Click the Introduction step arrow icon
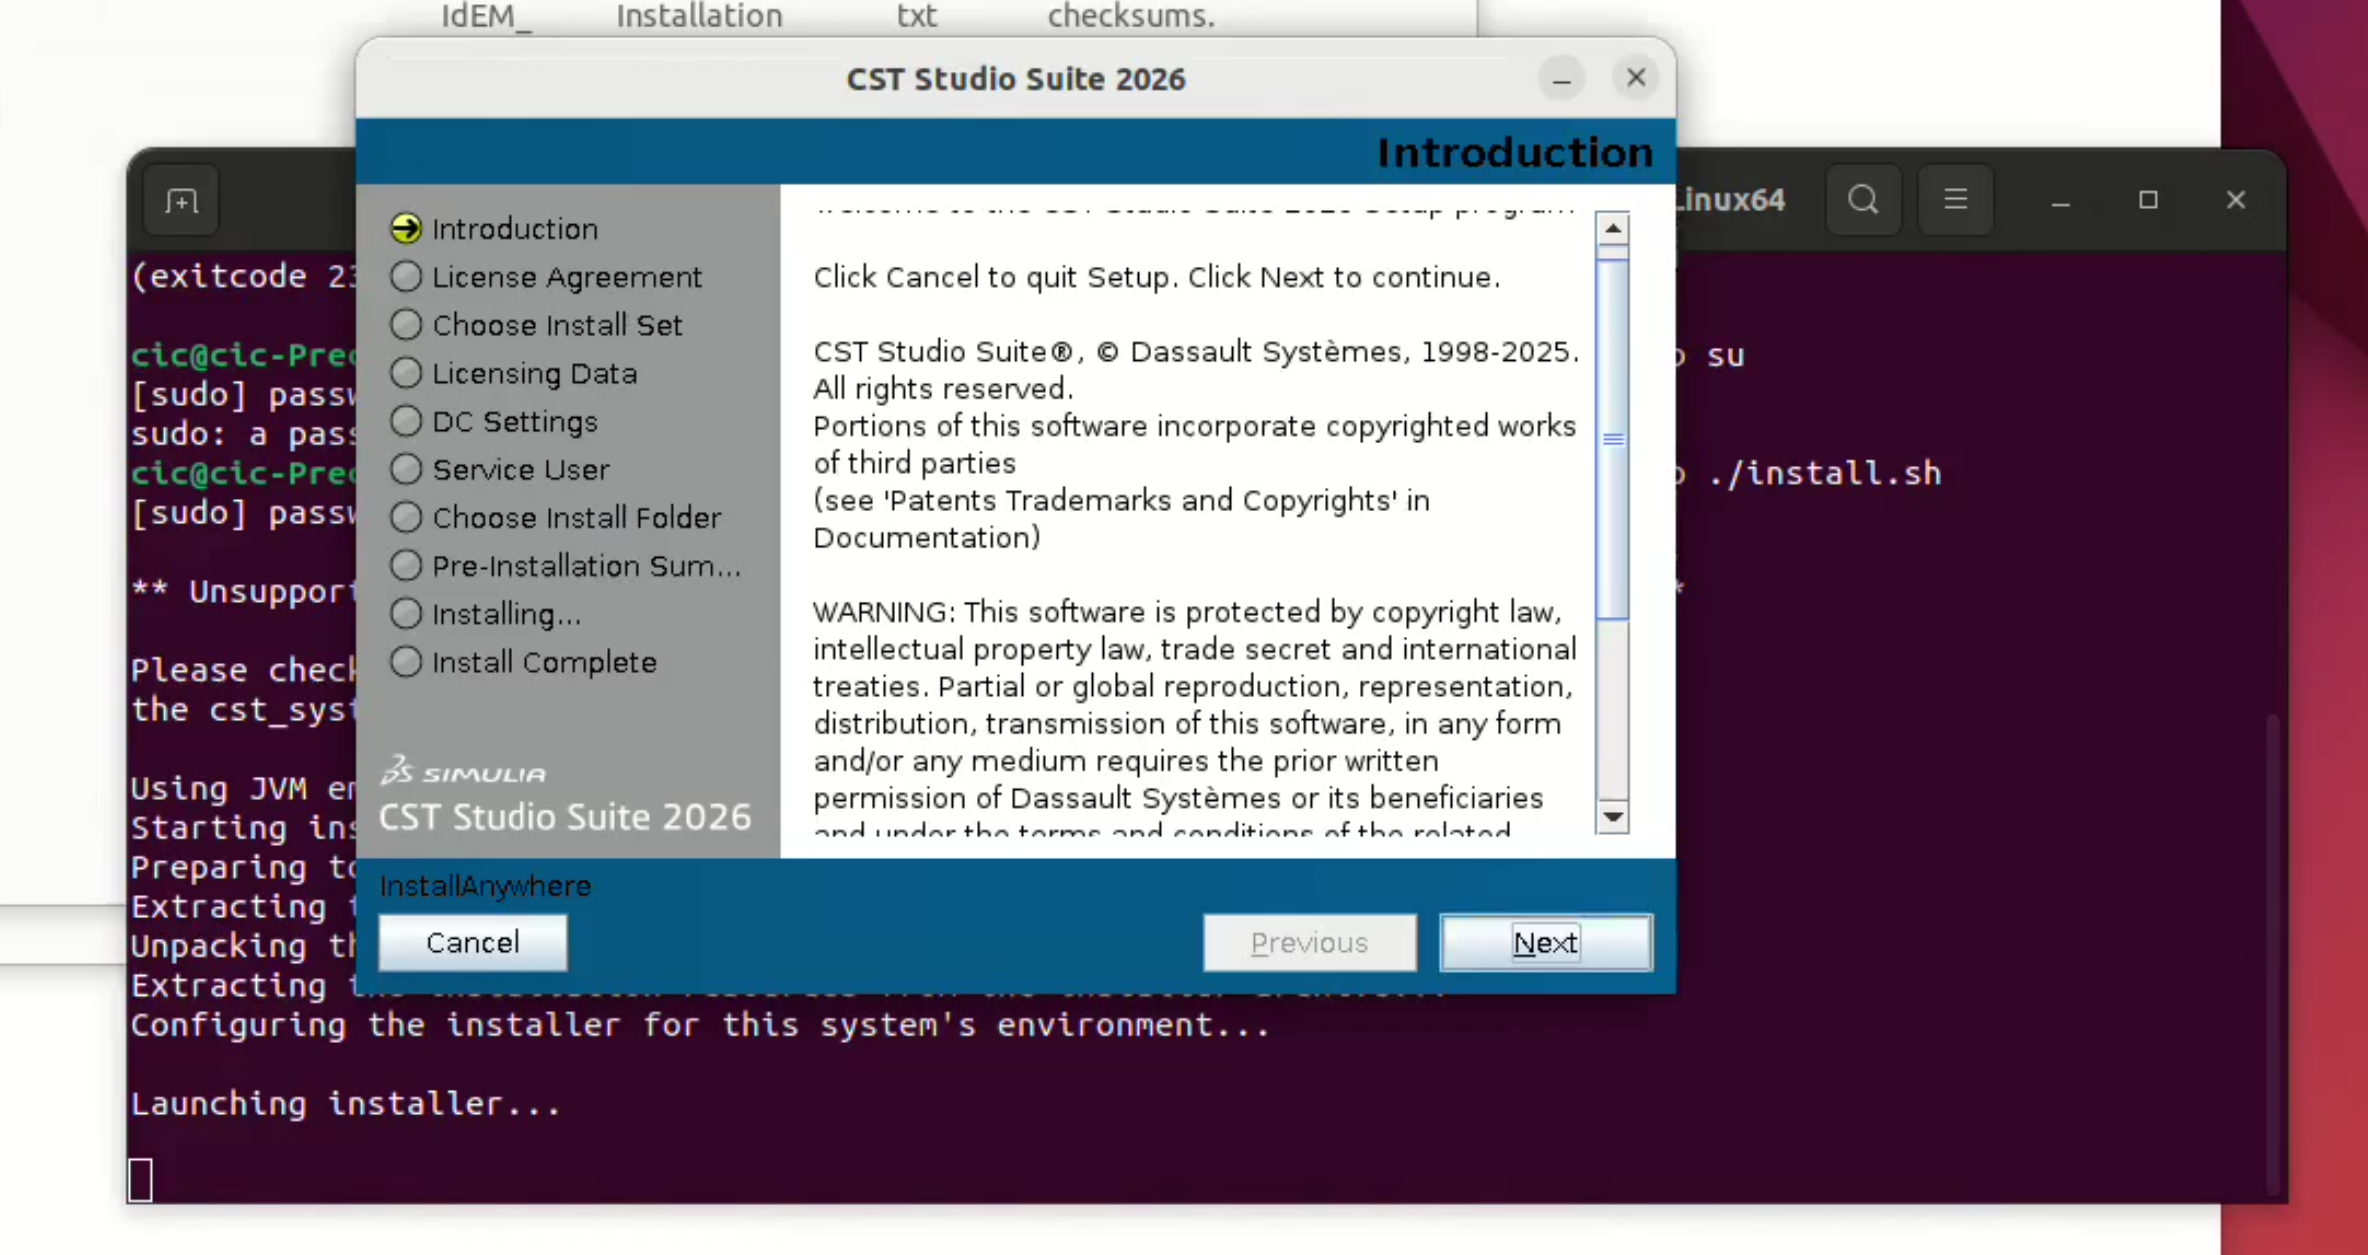 406,229
